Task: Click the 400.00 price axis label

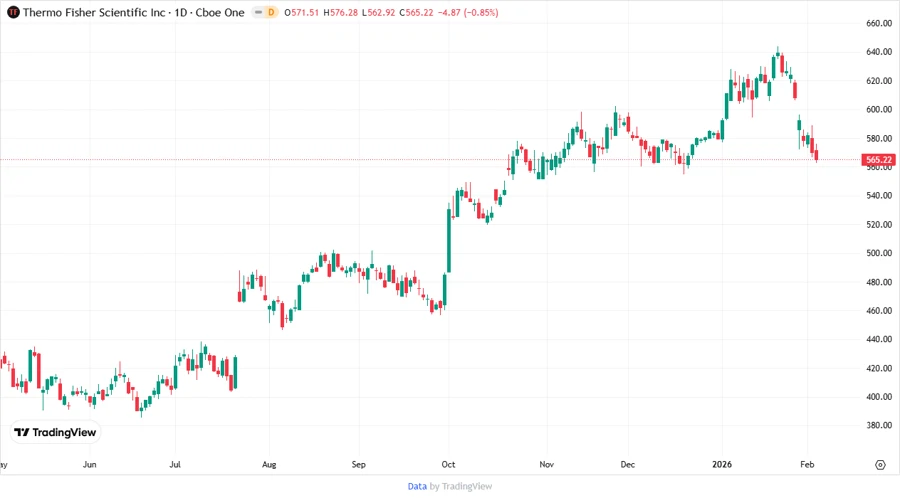Action: tap(879, 396)
